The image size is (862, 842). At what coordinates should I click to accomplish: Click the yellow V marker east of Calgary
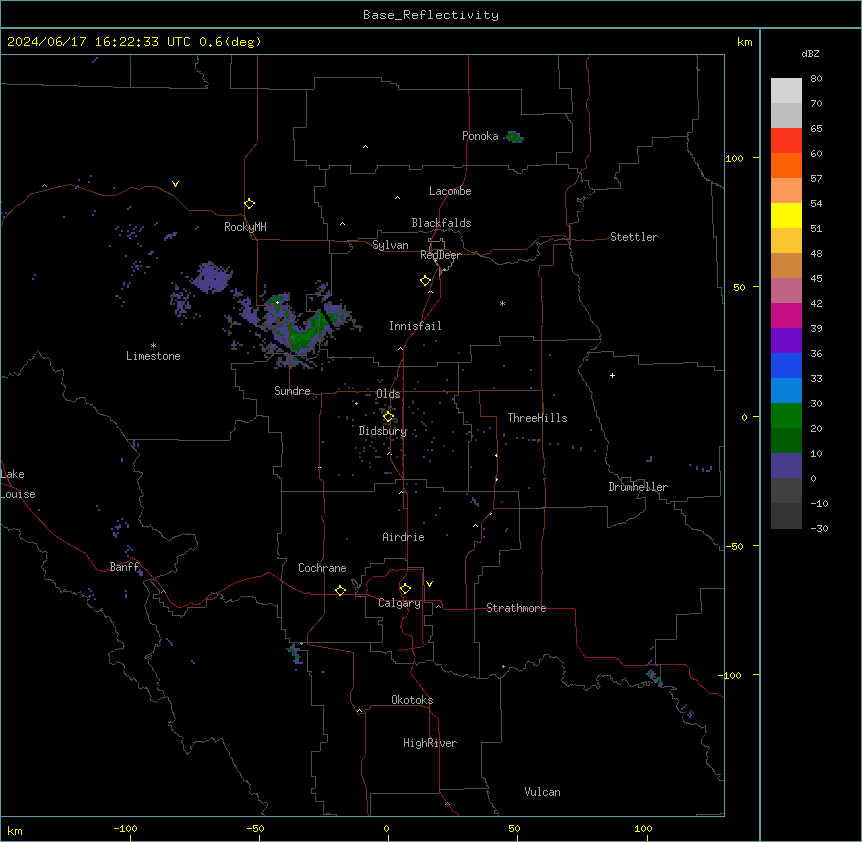[x=429, y=584]
